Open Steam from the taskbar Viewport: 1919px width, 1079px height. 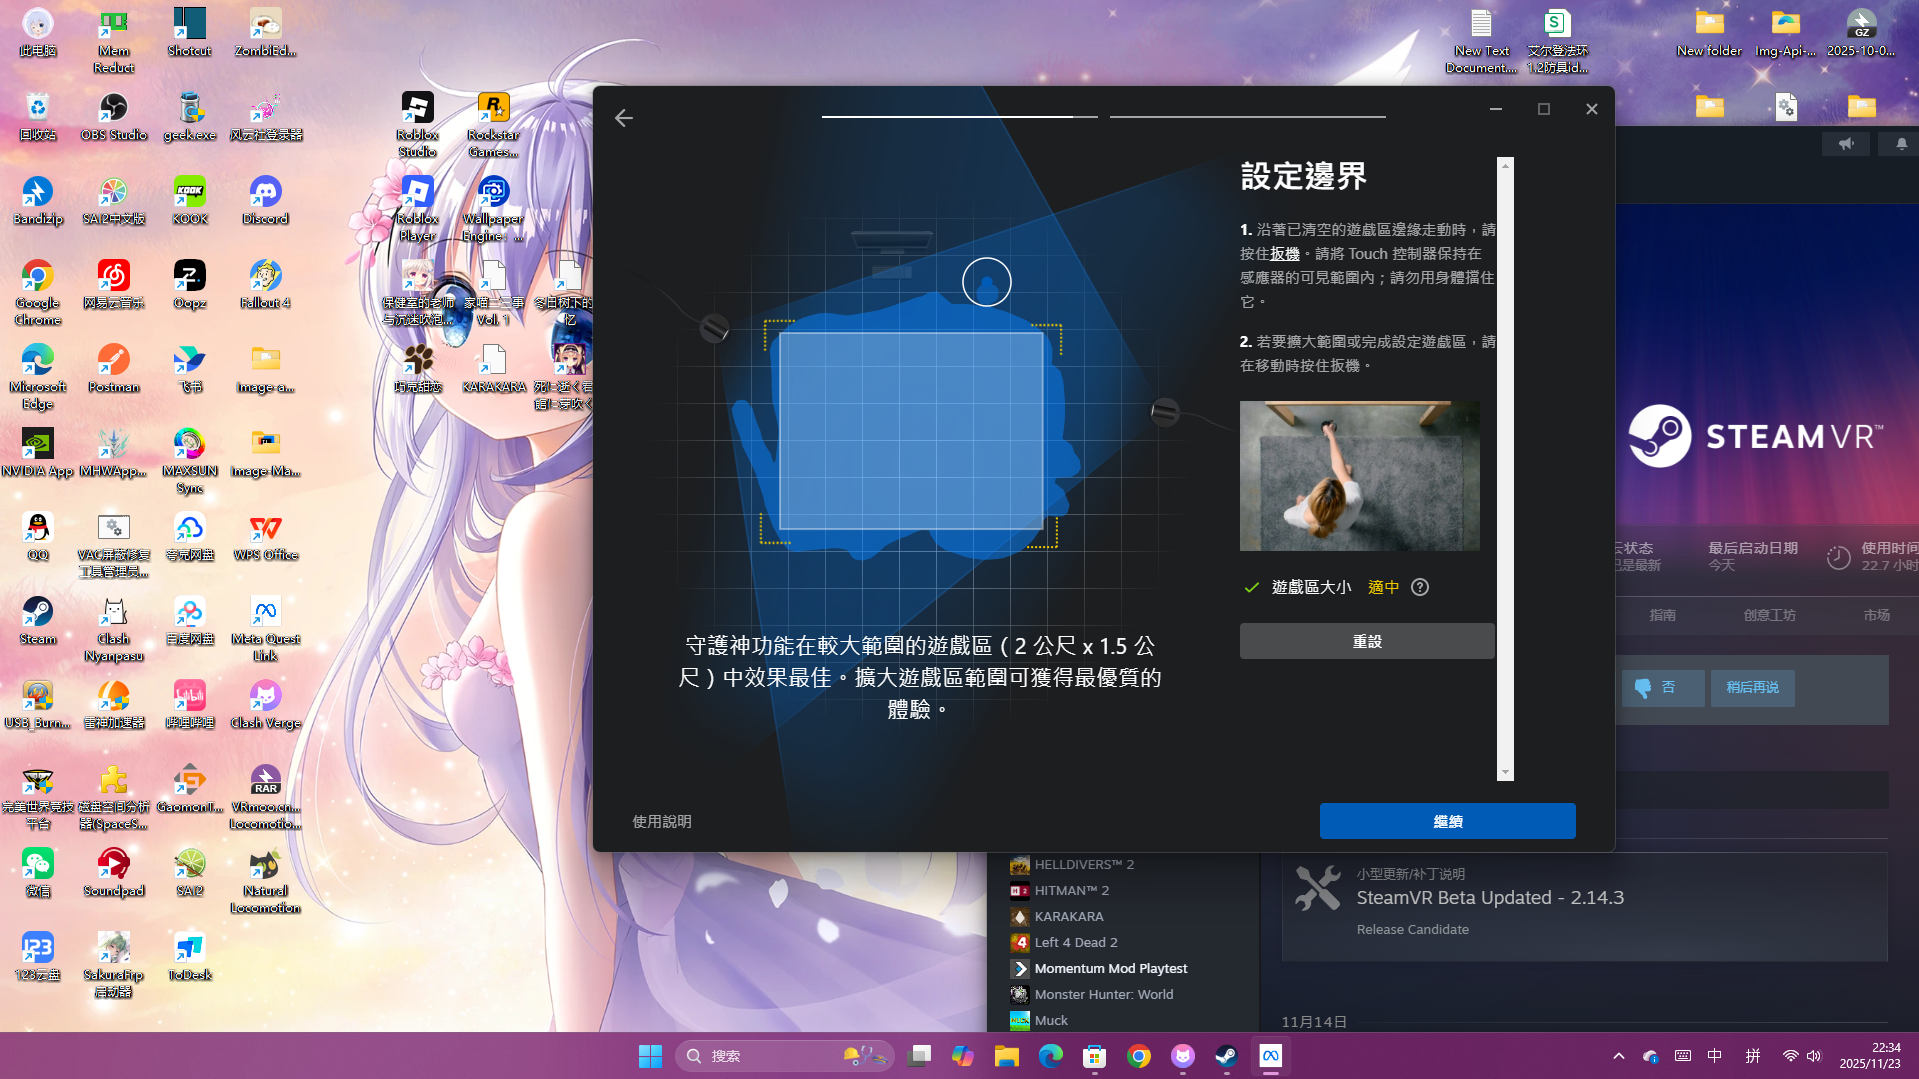[x=1226, y=1056]
